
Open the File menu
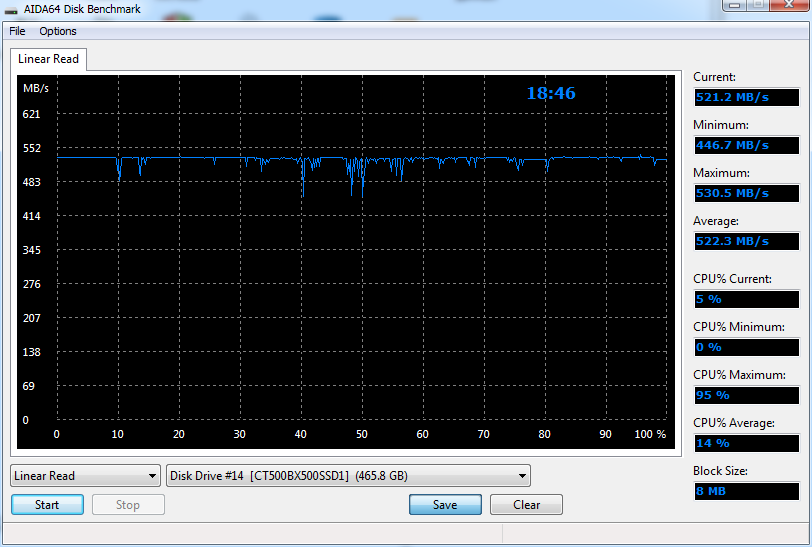coord(17,31)
